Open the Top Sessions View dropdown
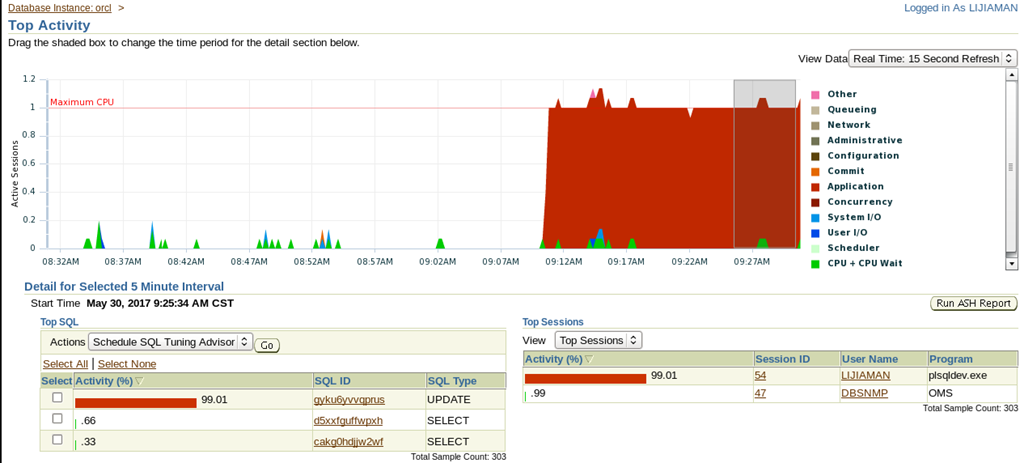 tap(598, 340)
